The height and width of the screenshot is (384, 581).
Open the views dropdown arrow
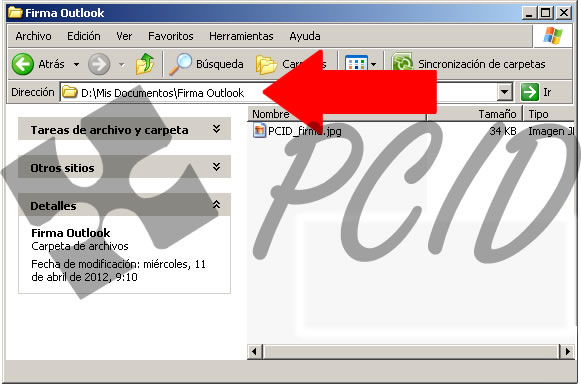[x=373, y=65]
